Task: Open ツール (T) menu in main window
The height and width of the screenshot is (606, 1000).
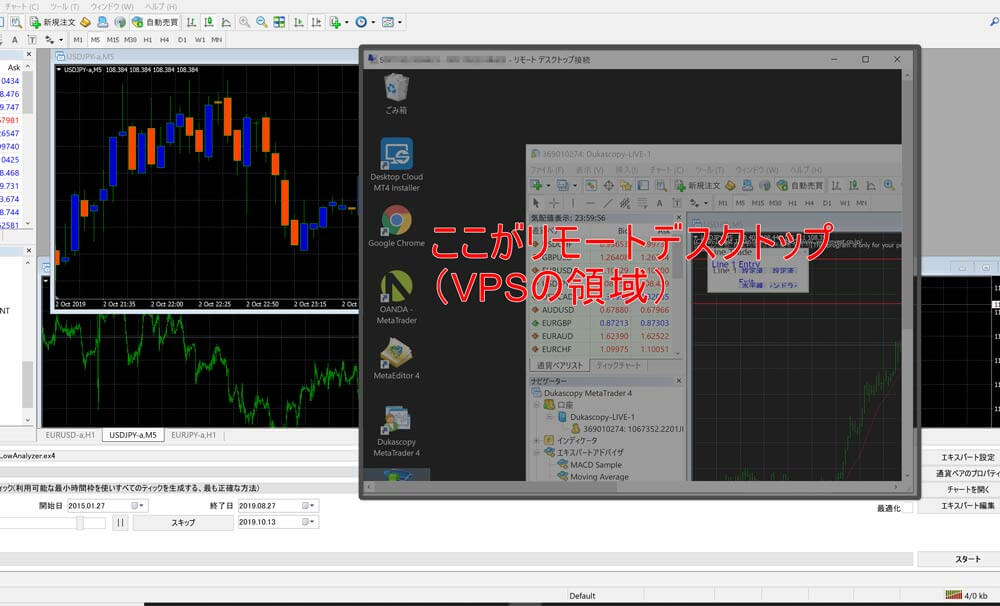Action: [x=64, y=6]
